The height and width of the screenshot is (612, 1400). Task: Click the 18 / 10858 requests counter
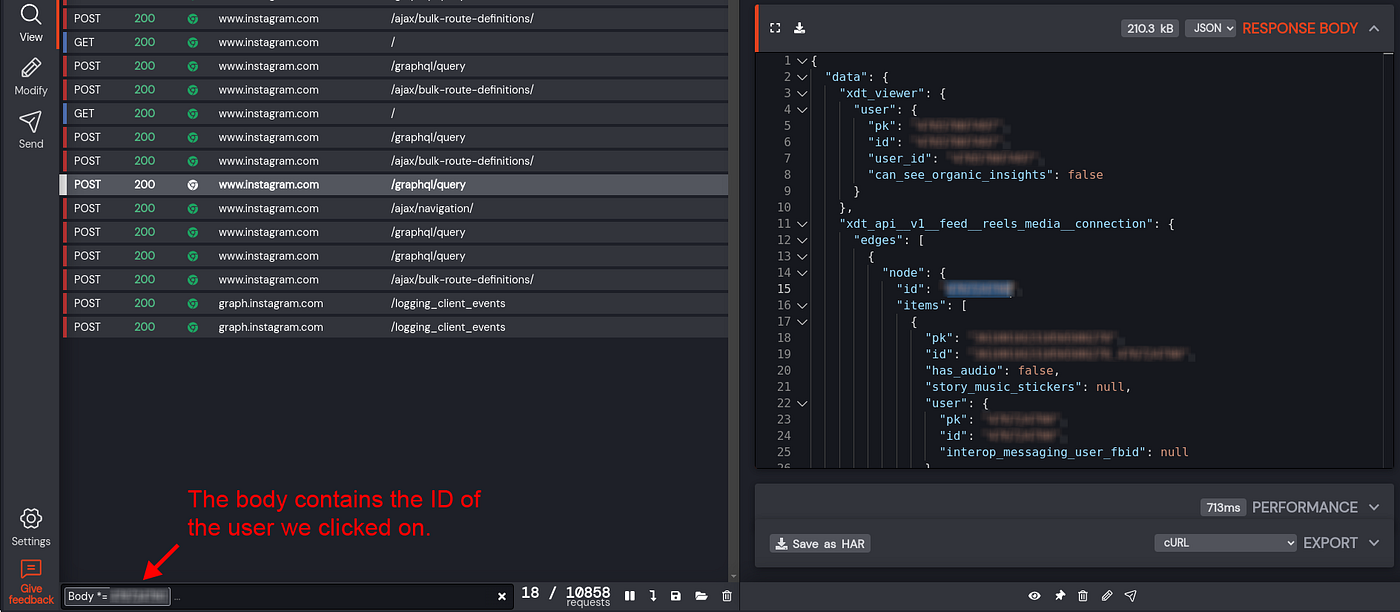[565, 595]
